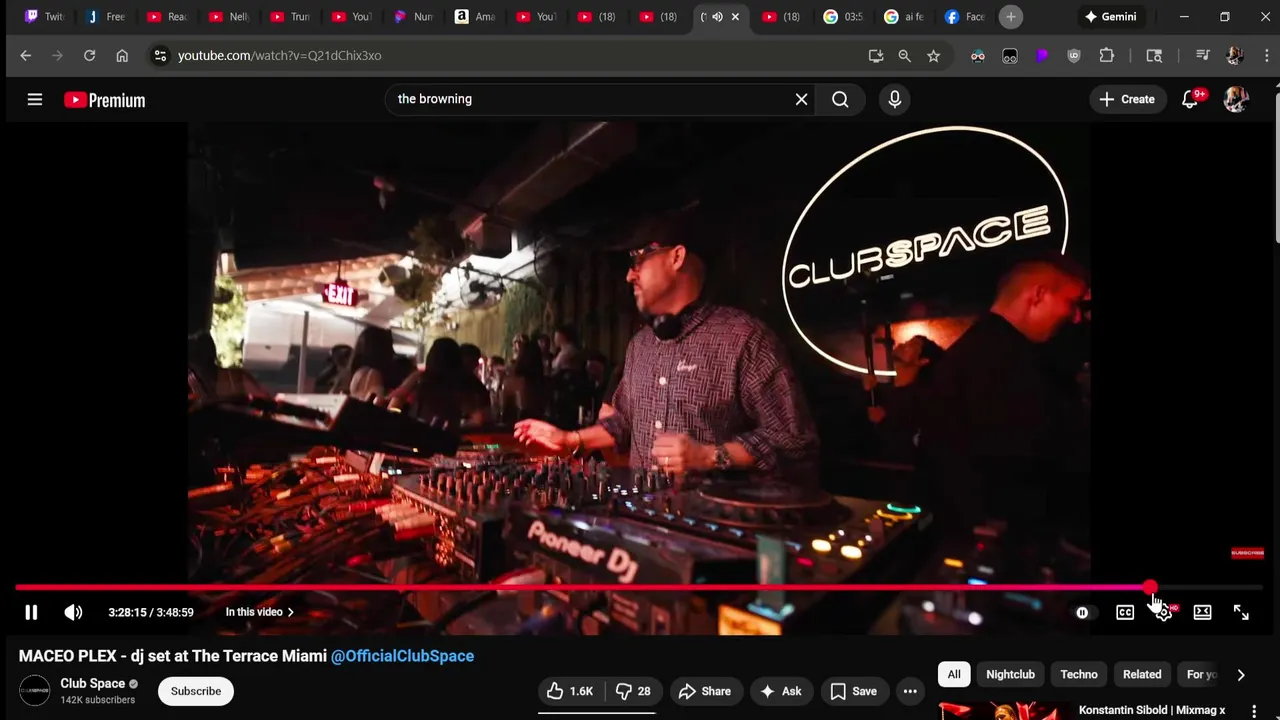This screenshot has height=720, width=1280.
Task: Open YouTube notifications bell
Action: pyautogui.click(x=1190, y=99)
